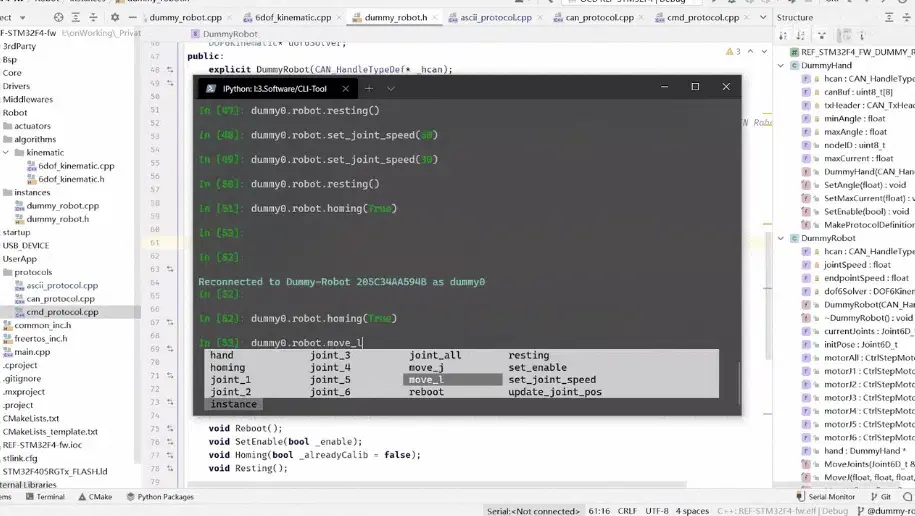Viewport: 915px width, 516px height.
Task: Select homing in autocomplete popup
Action: [228, 367]
